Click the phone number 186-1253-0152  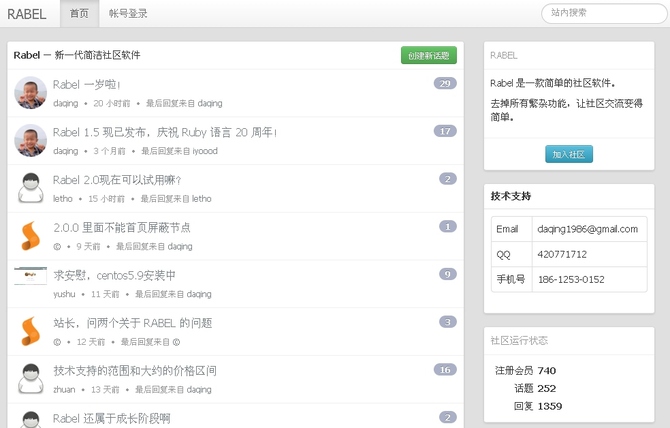pyautogui.click(x=571, y=280)
